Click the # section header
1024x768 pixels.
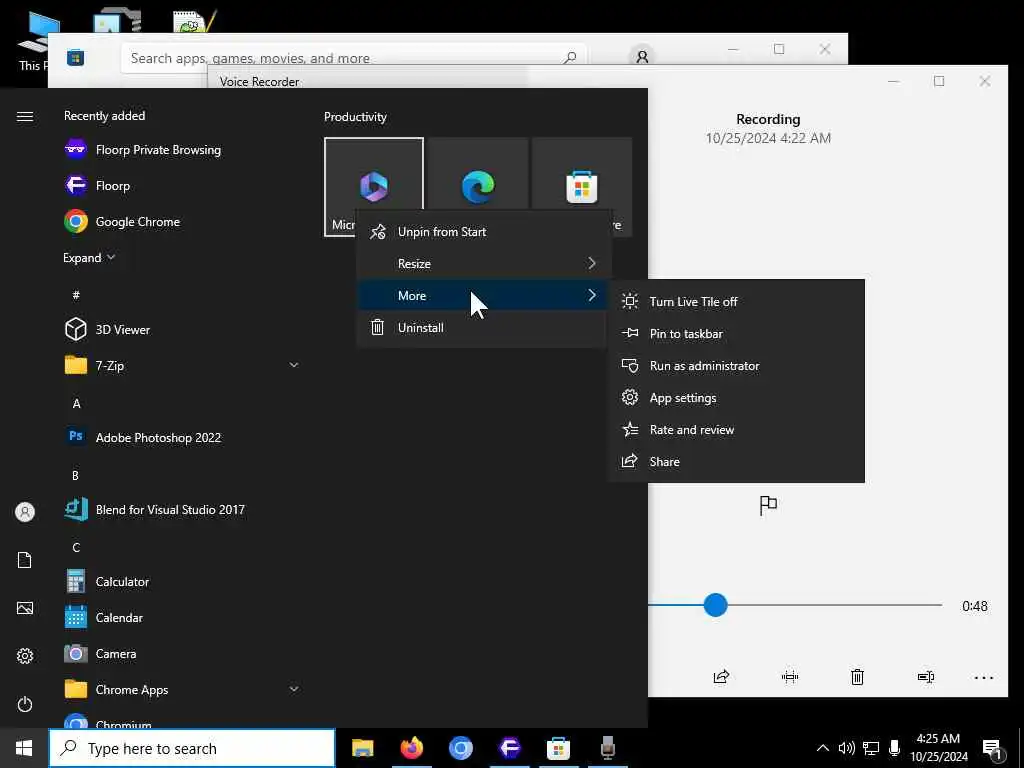click(76, 295)
